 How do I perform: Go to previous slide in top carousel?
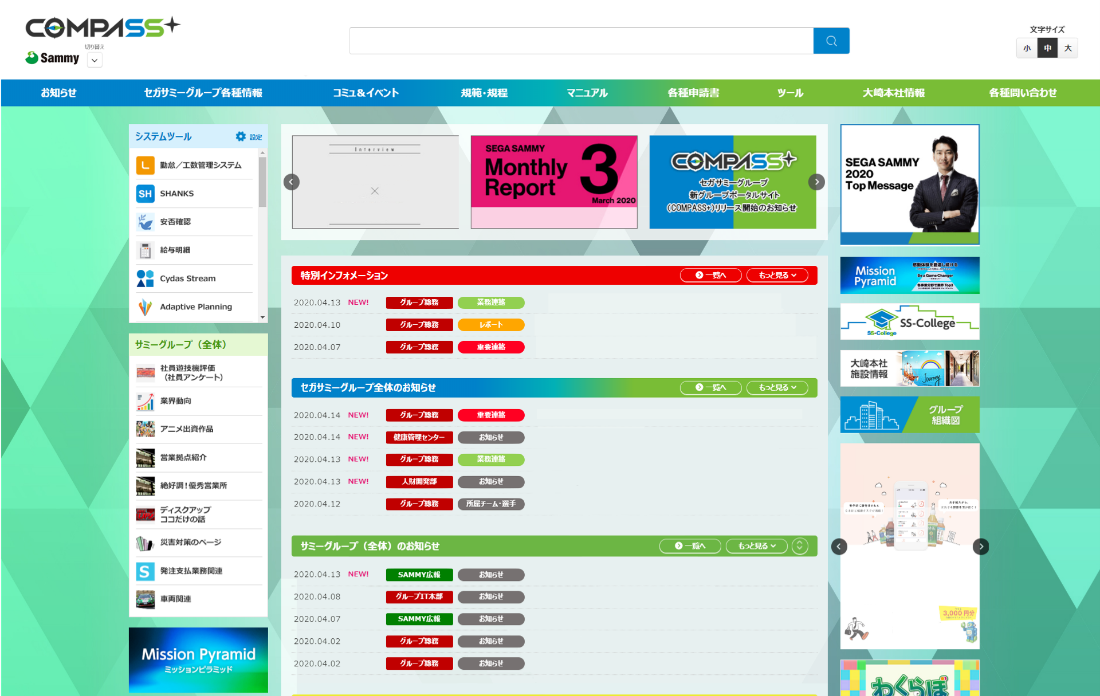292,182
